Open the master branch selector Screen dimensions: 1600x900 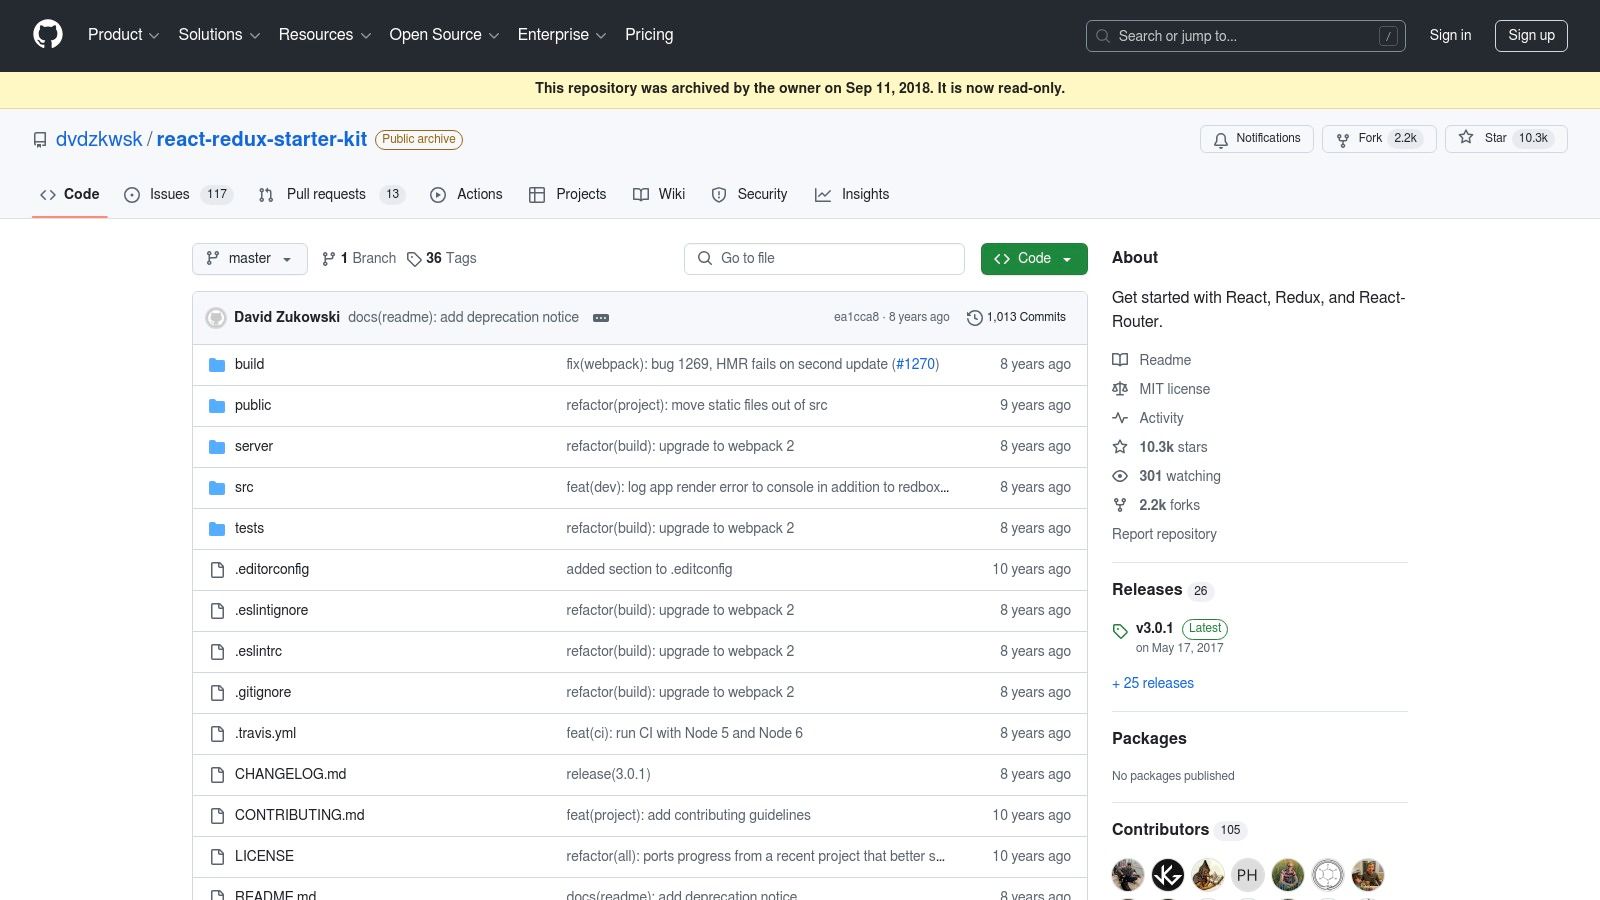click(x=250, y=258)
